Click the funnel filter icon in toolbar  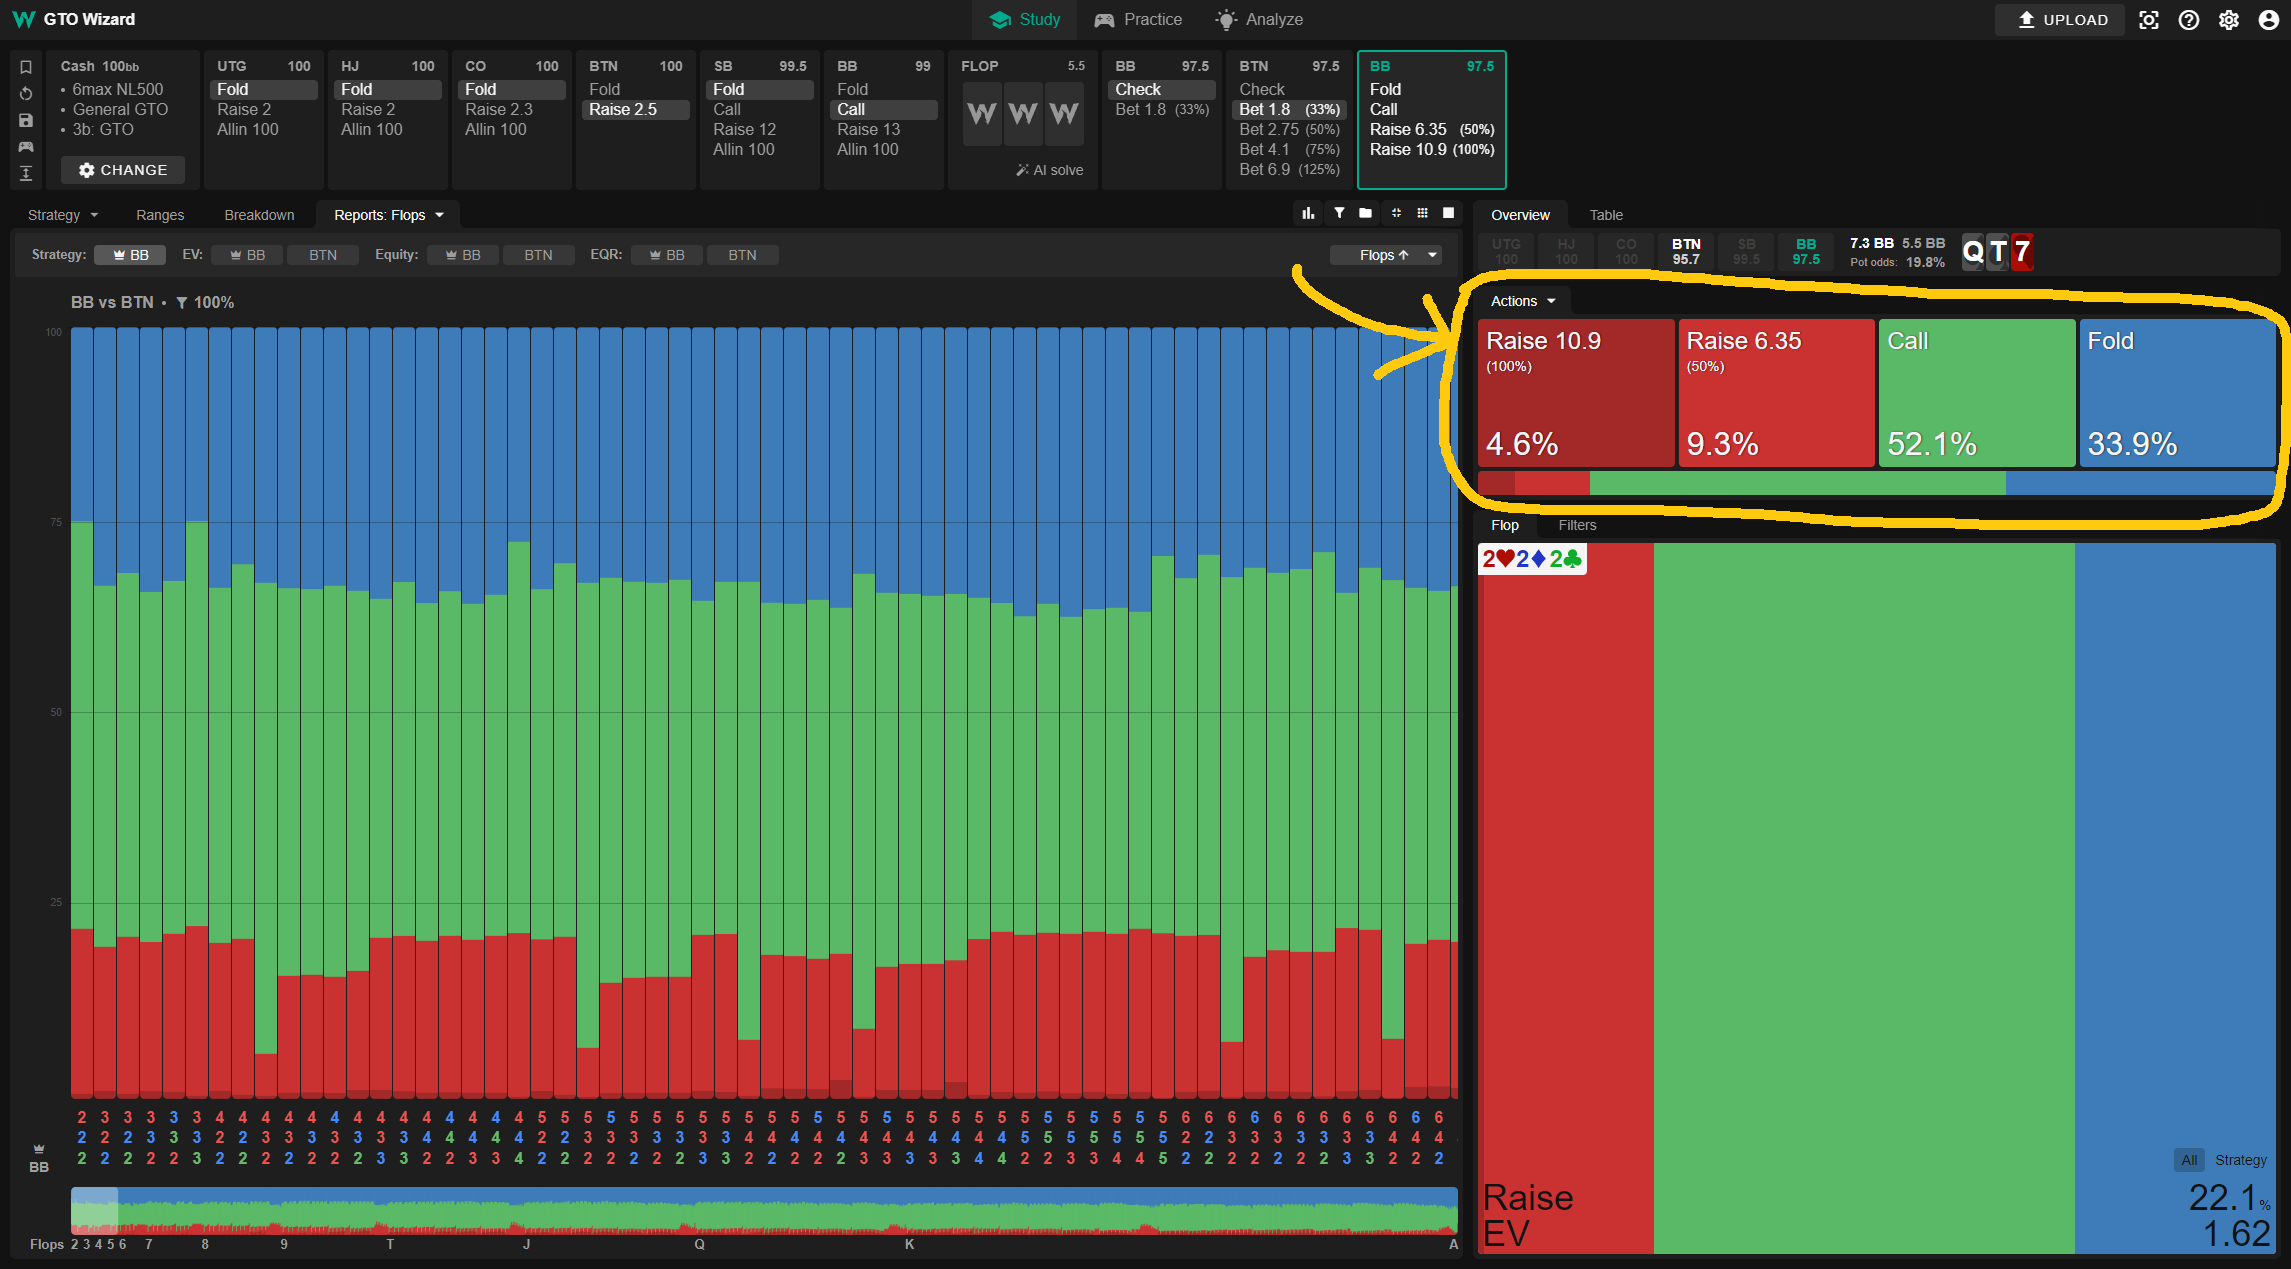1339,214
